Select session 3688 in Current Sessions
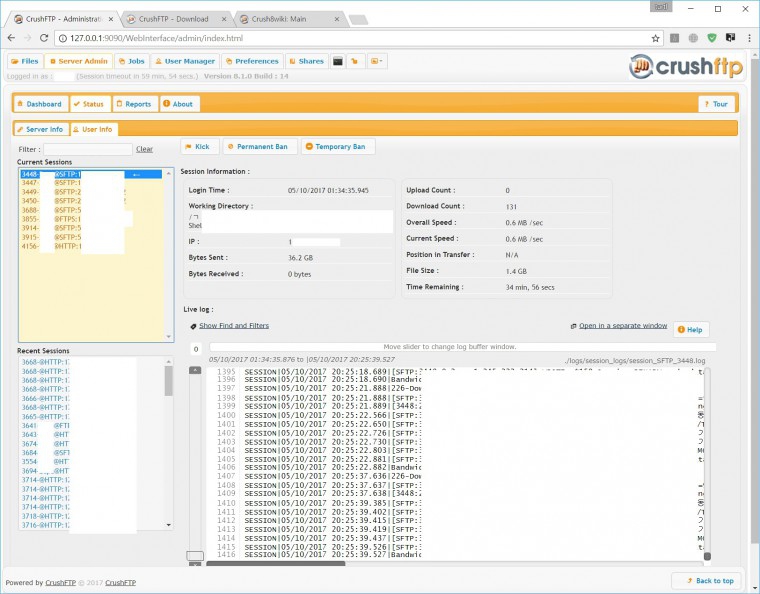Image resolution: width=760 pixels, height=594 pixels. pyautogui.click(x=91, y=210)
